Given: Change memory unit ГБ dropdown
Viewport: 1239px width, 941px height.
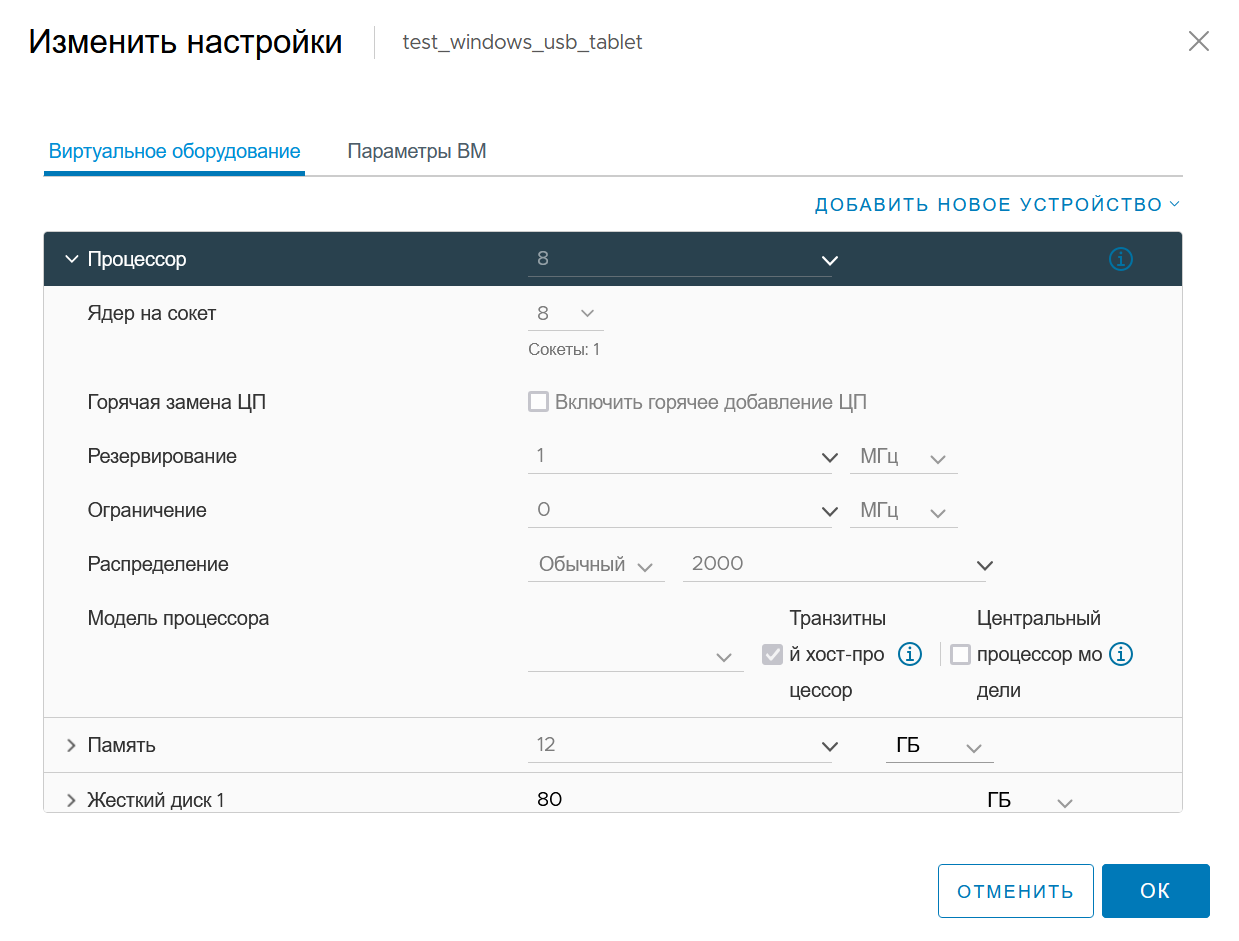Looking at the screenshot, I should (x=940, y=746).
